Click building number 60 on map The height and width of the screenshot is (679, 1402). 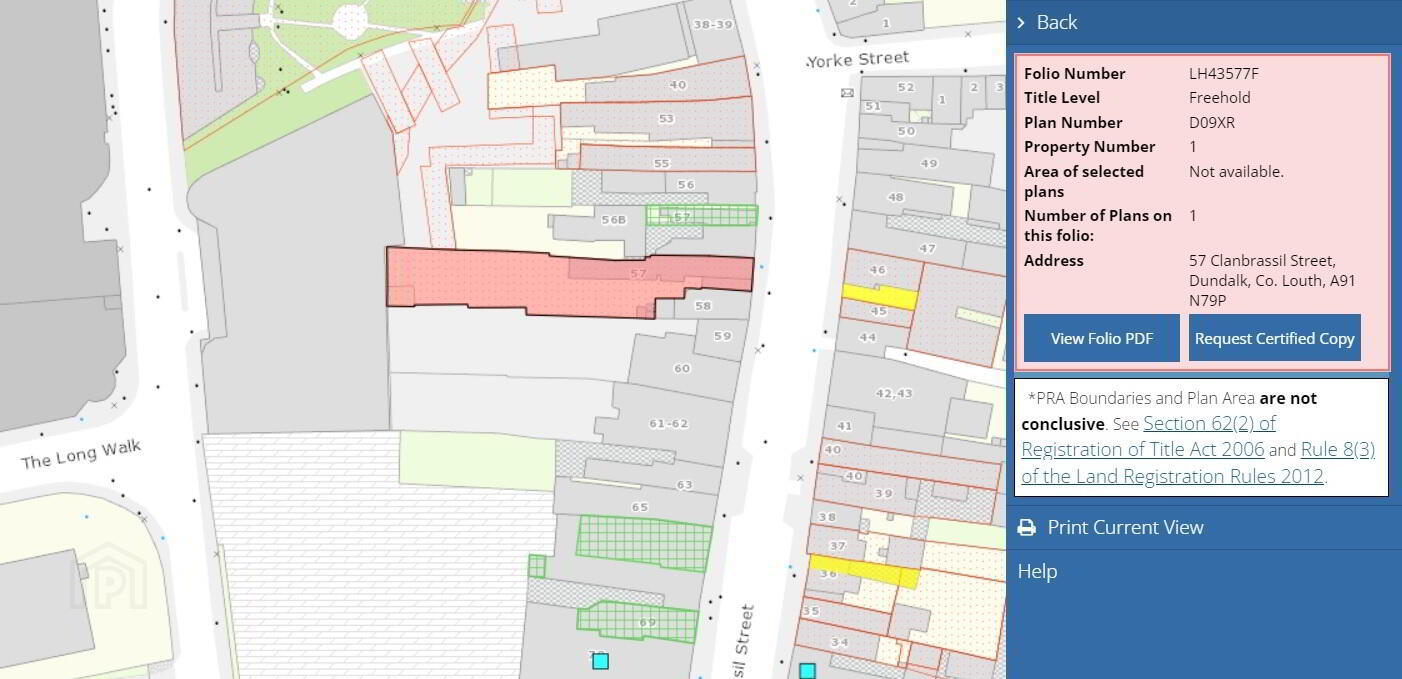click(682, 368)
